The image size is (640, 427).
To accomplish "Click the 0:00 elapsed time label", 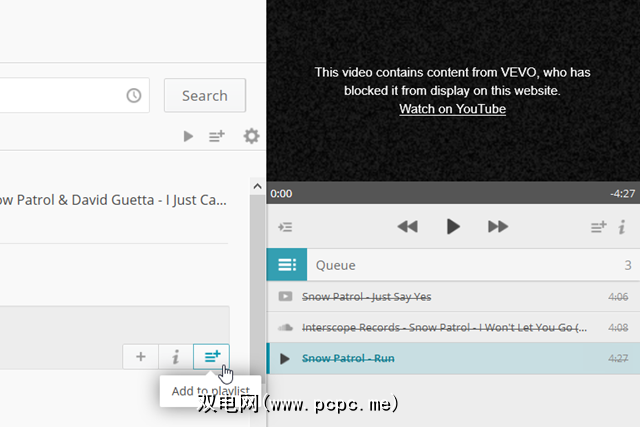I will point(281,193).
